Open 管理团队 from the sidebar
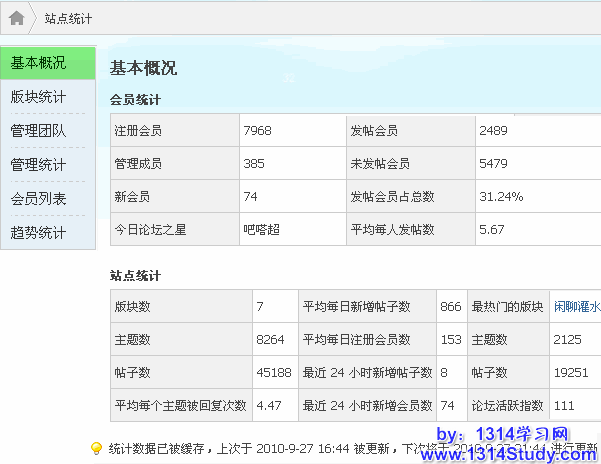 coord(39,131)
